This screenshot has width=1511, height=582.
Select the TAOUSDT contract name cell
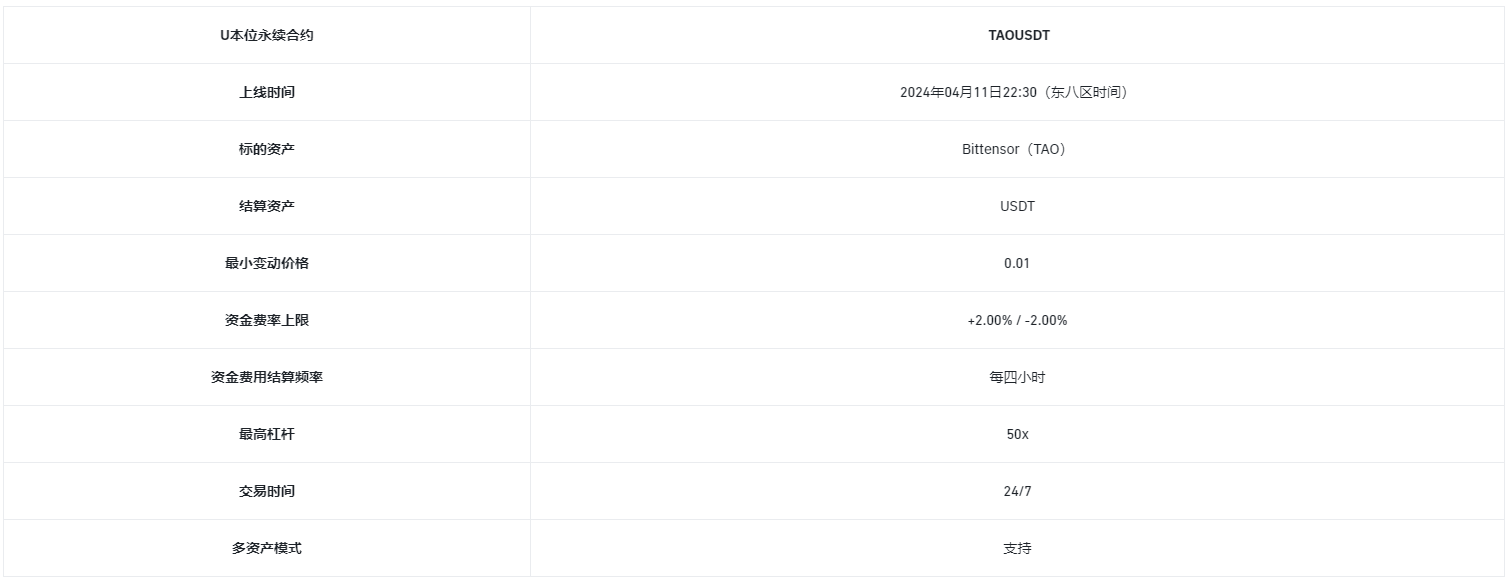[x=1018, y=35]
